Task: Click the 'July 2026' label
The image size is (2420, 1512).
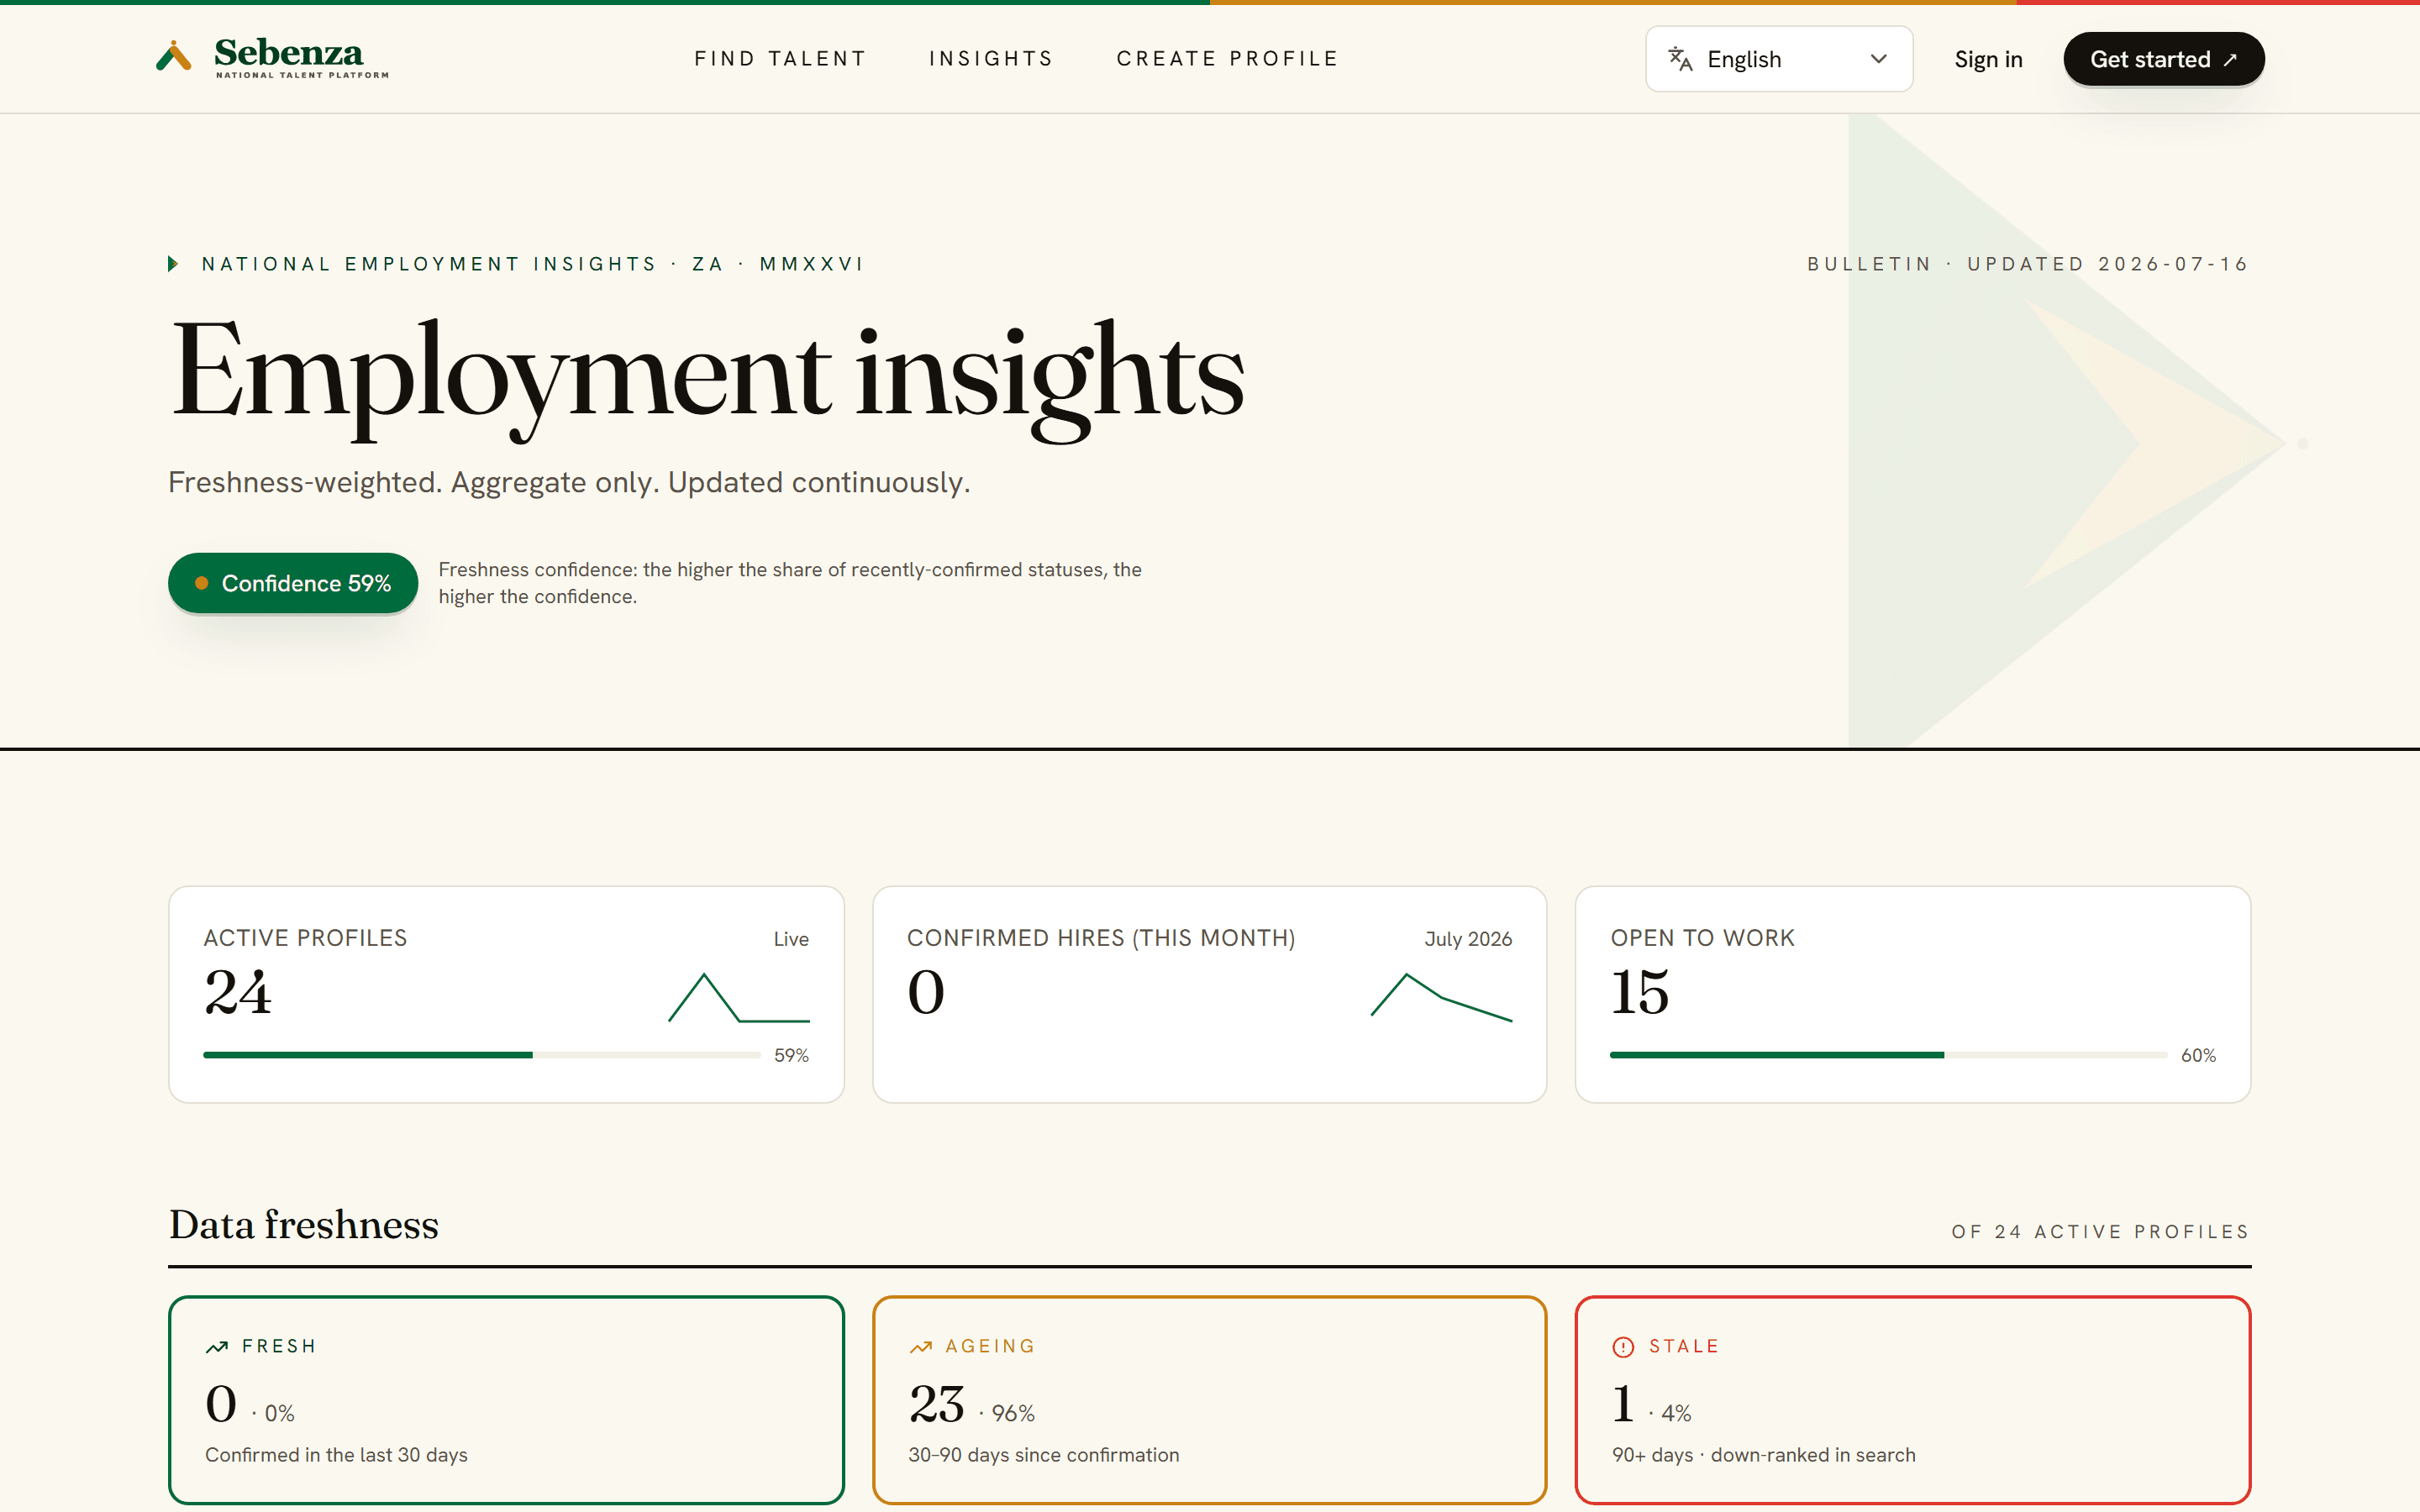Action: (1468, 939)
